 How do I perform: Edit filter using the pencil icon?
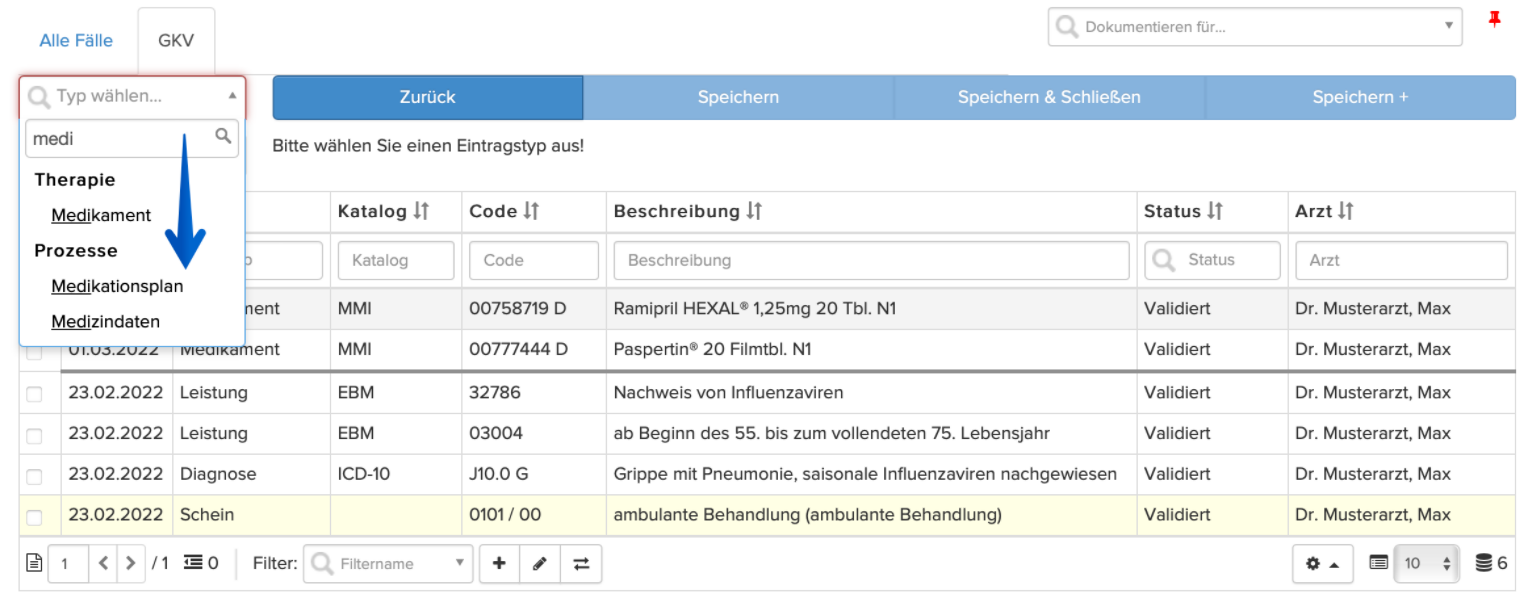click(x=540, y=564)
